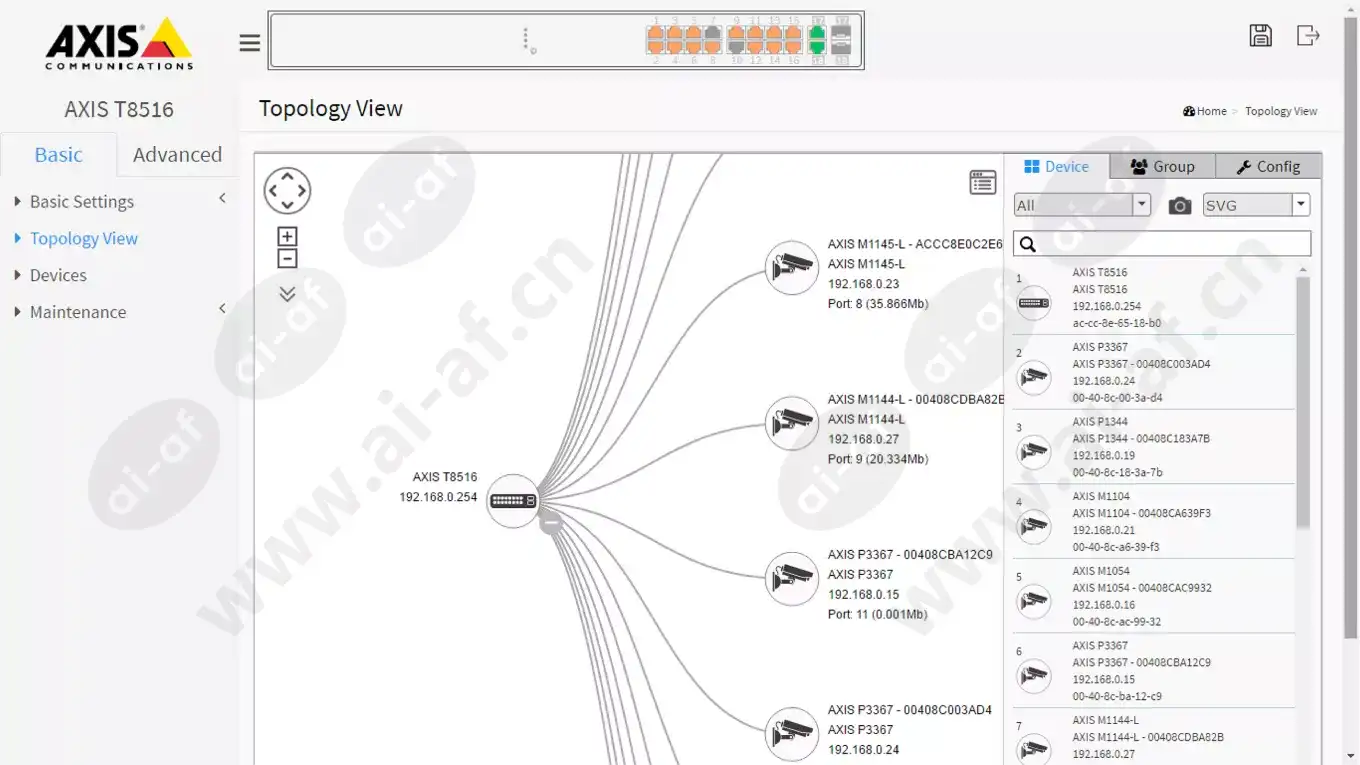The height and width of the screenshot is (765, 1360).
Task: Collapse the T8516 node with minus button
Action: tap(551, 522)
